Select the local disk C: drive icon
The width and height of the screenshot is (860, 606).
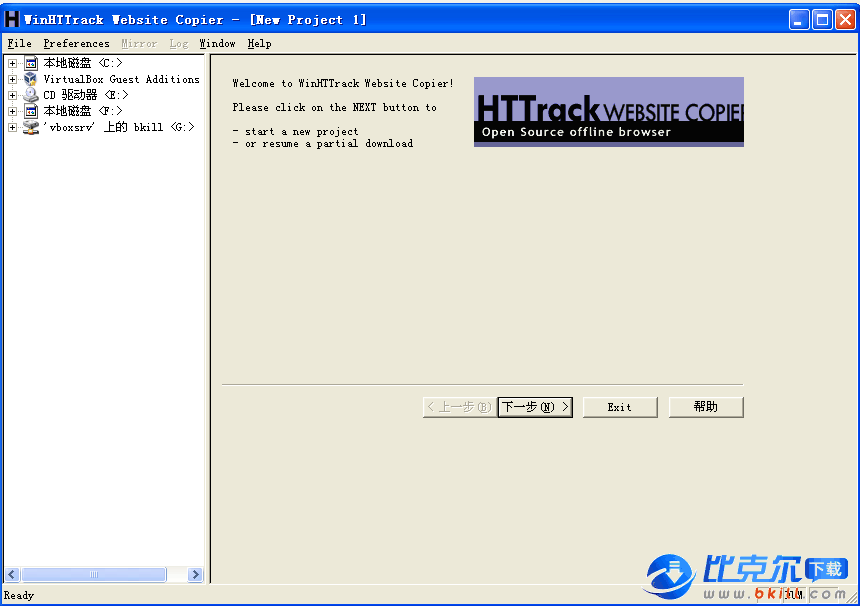(x=31, y=63)
